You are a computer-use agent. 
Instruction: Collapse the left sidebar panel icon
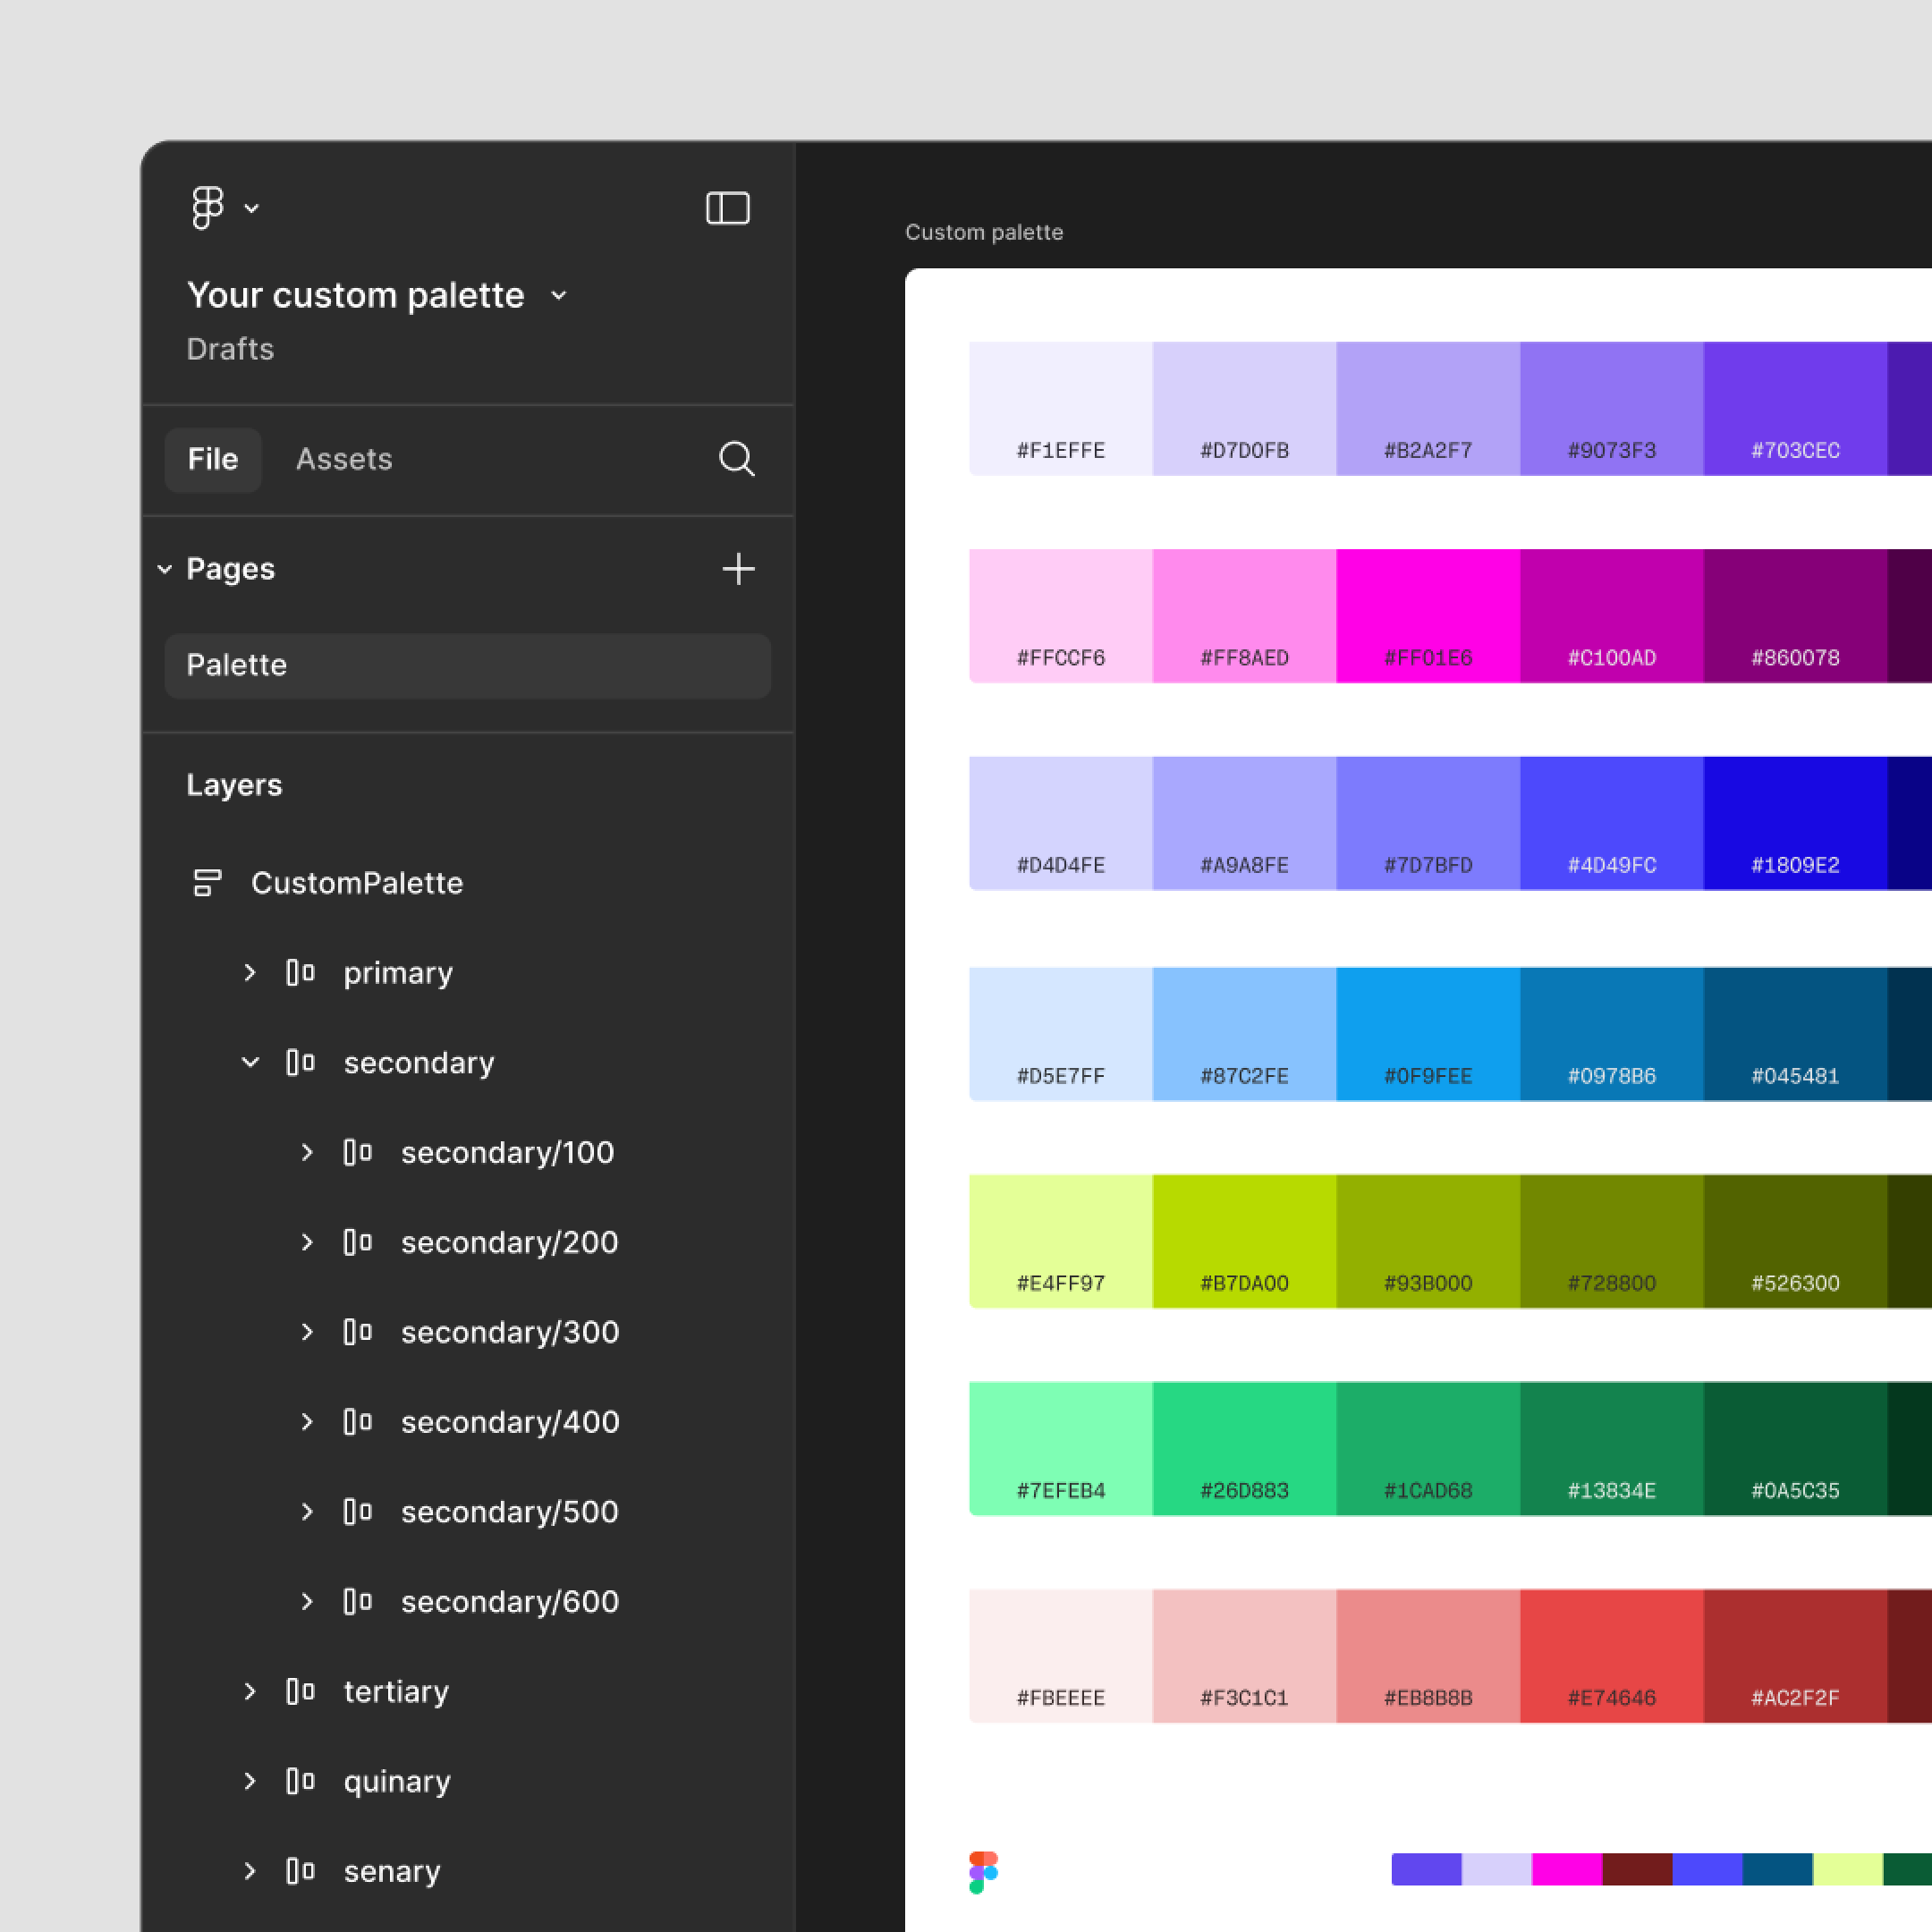click(x=728, y=207)
